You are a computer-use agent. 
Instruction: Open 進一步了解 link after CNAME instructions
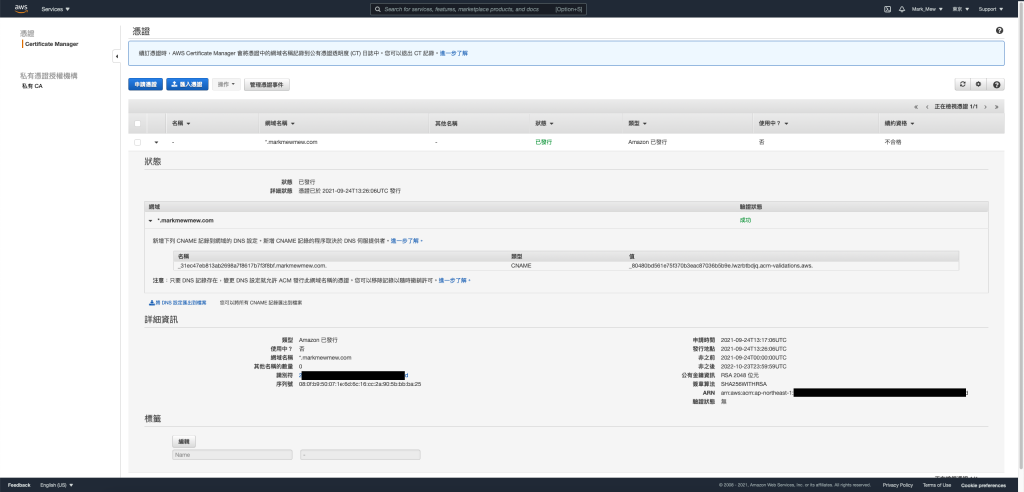point(406,241)
